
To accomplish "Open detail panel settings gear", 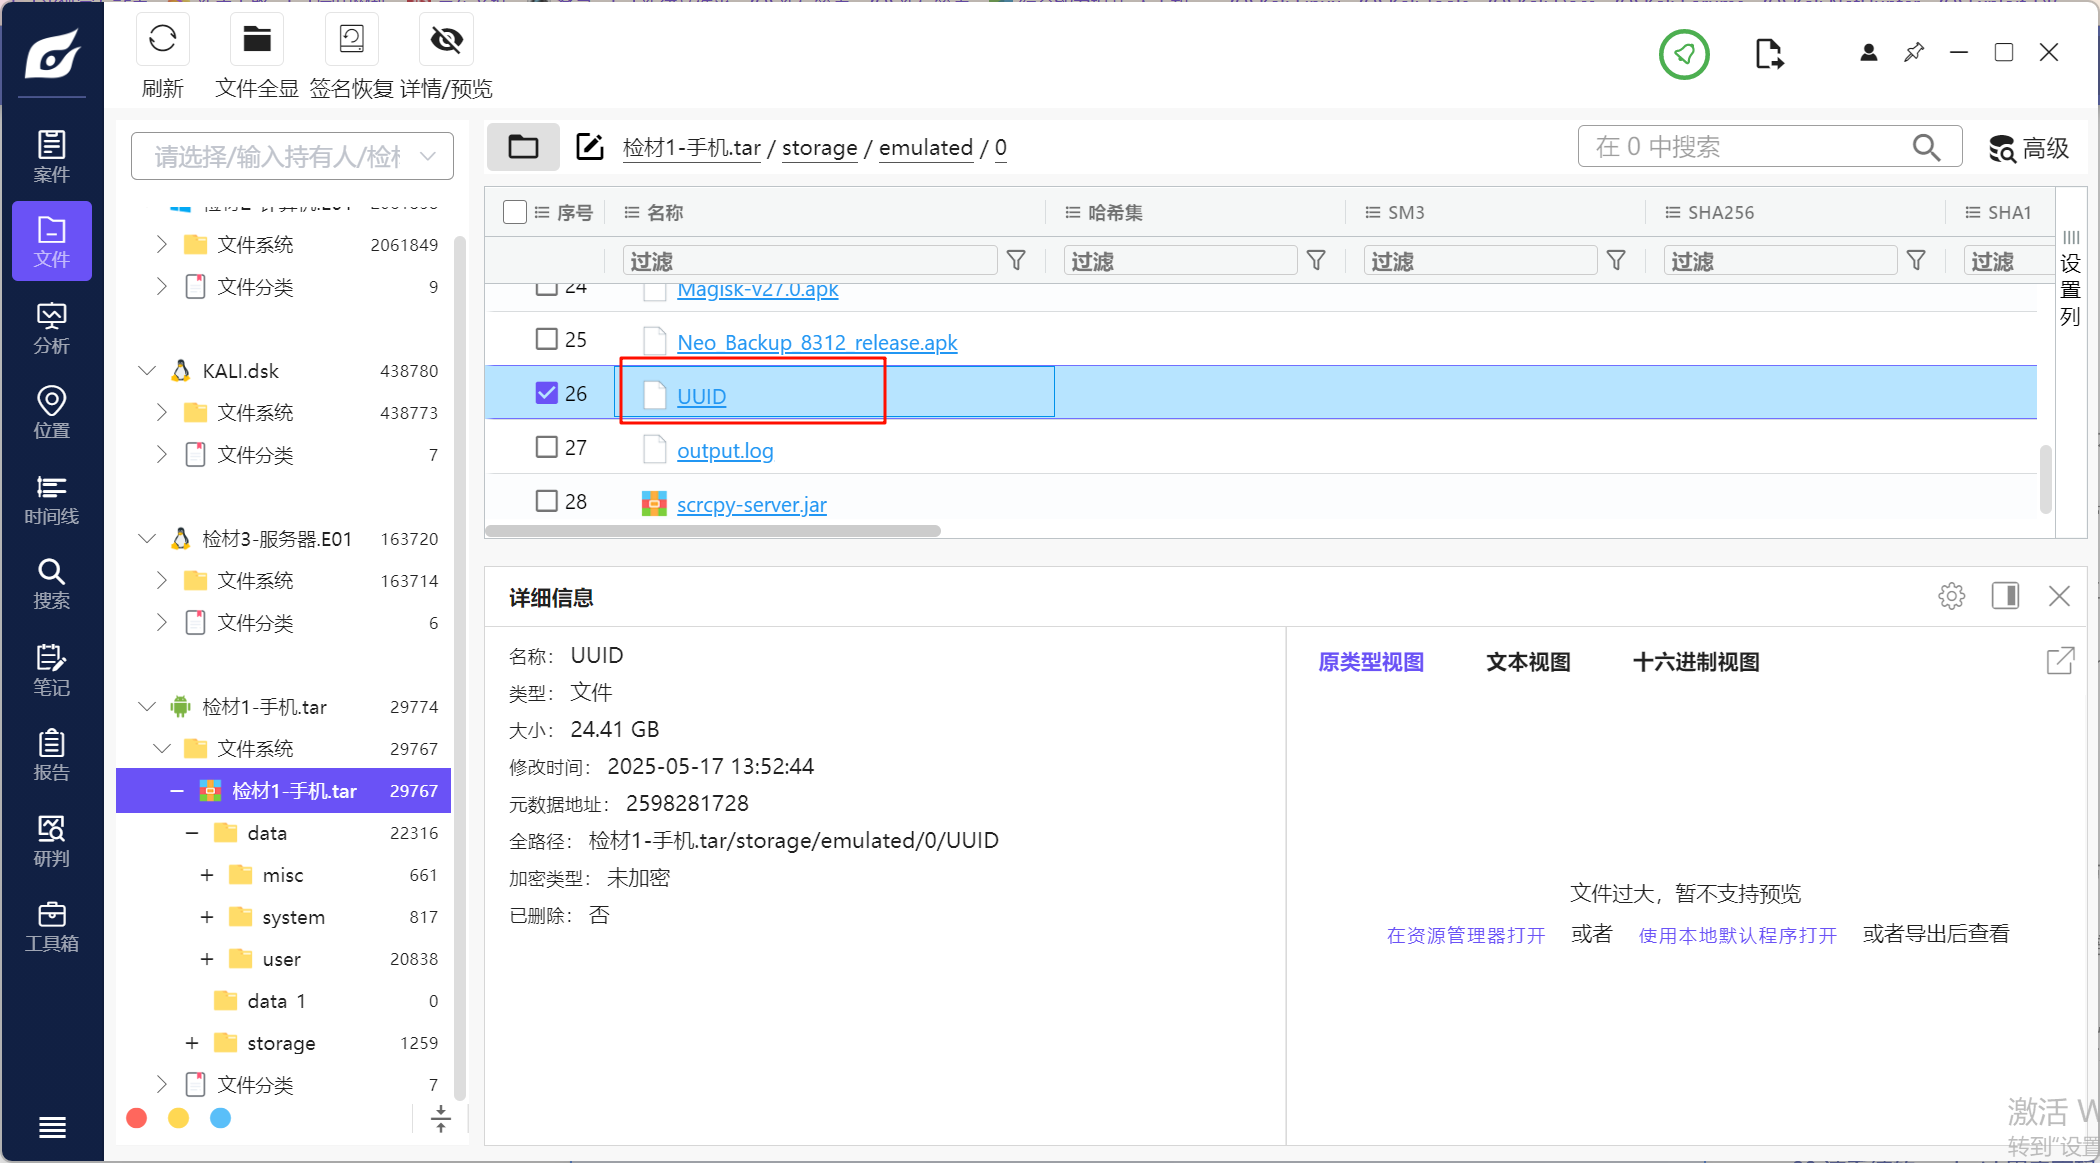I will [x=1951, y=597].
